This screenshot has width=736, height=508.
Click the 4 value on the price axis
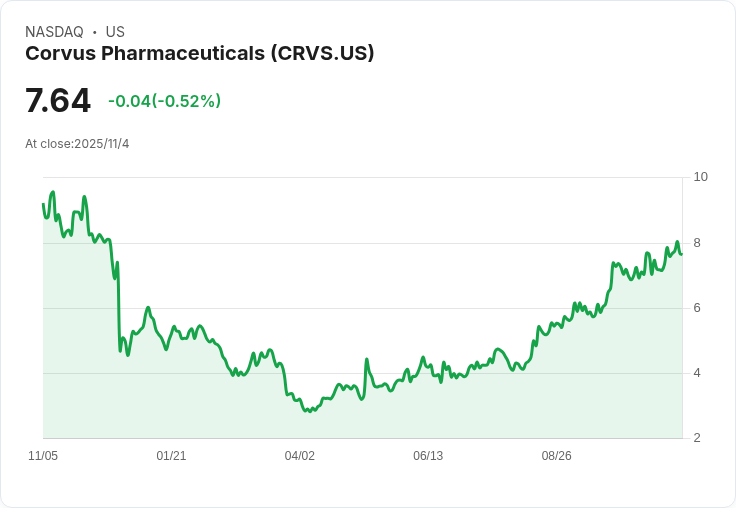[697, 373]
